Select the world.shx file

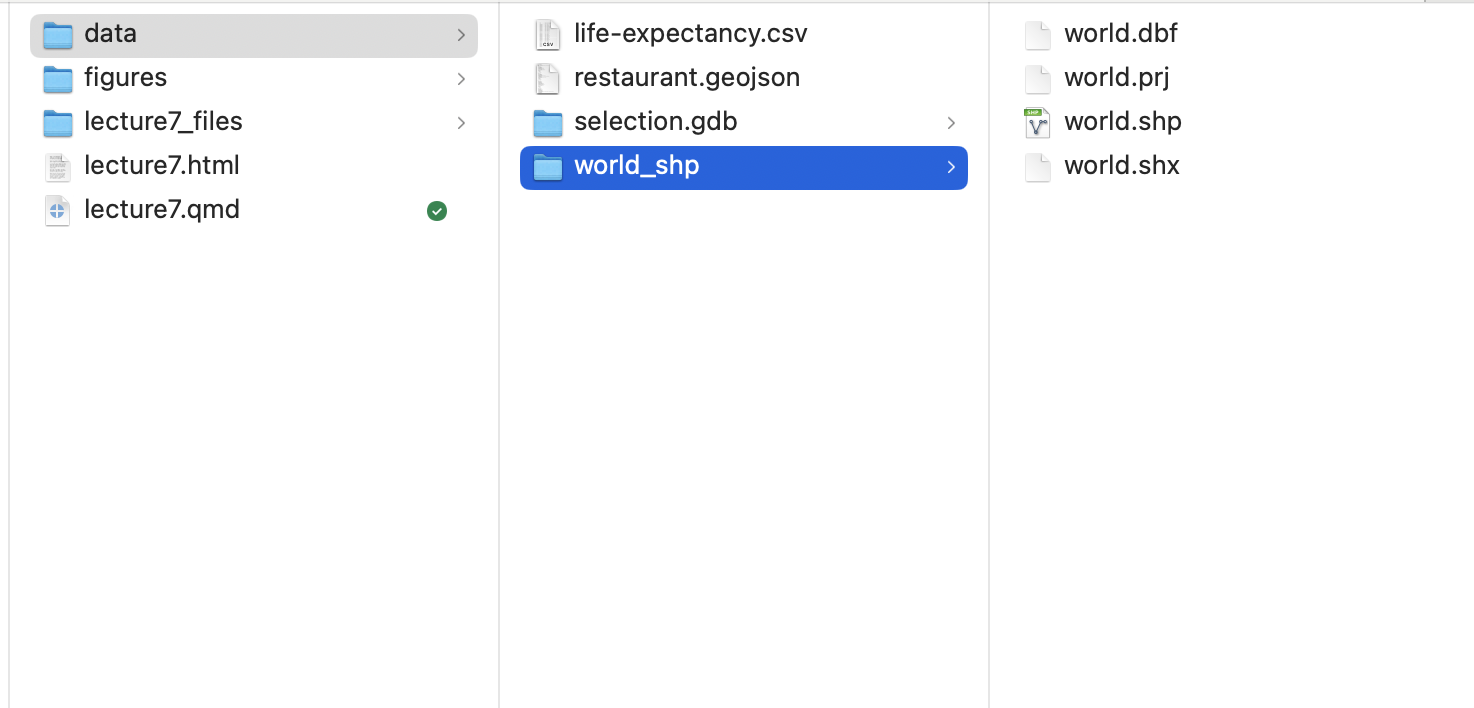1121,166
